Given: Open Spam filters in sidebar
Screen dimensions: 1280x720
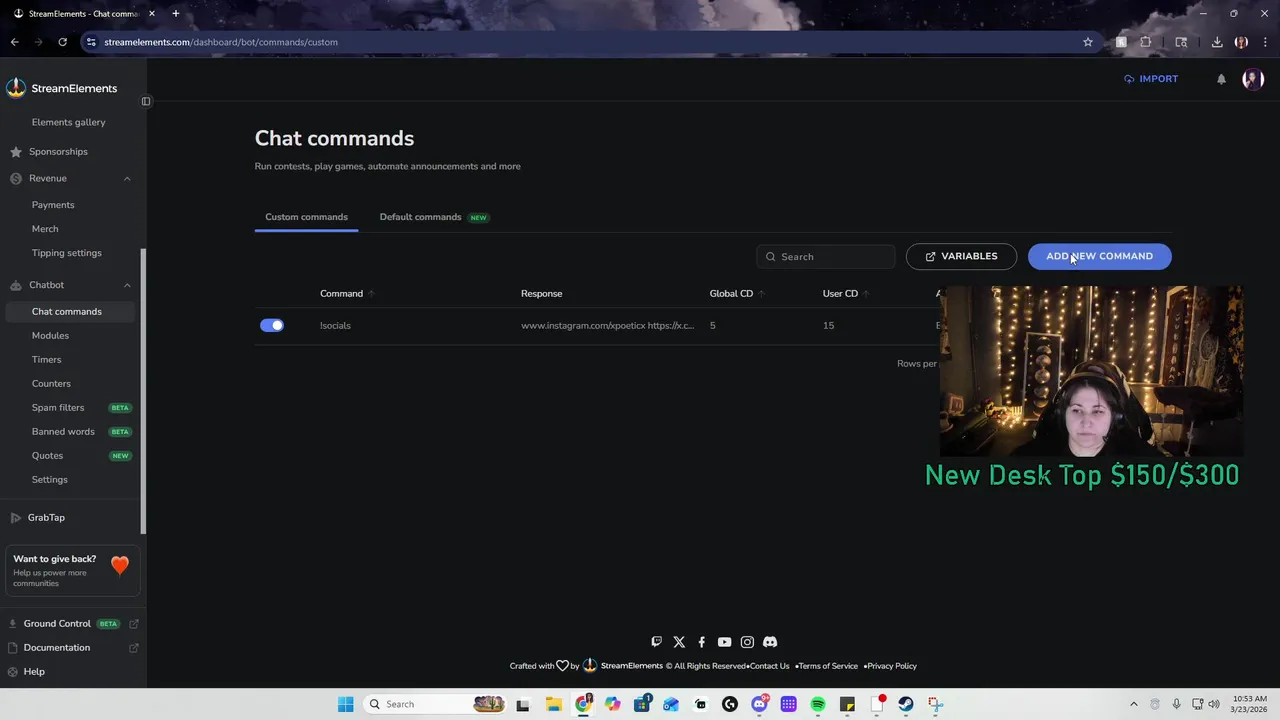Looking at the screenshot, I should (x=58, y=407).
